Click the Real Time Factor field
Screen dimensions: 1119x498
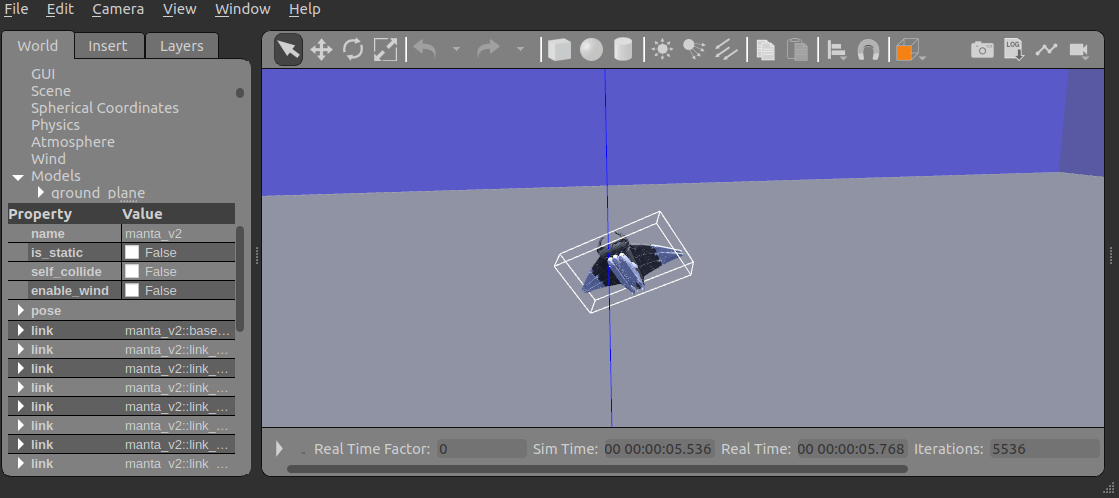pyautogui.click(x=482, y=449)
